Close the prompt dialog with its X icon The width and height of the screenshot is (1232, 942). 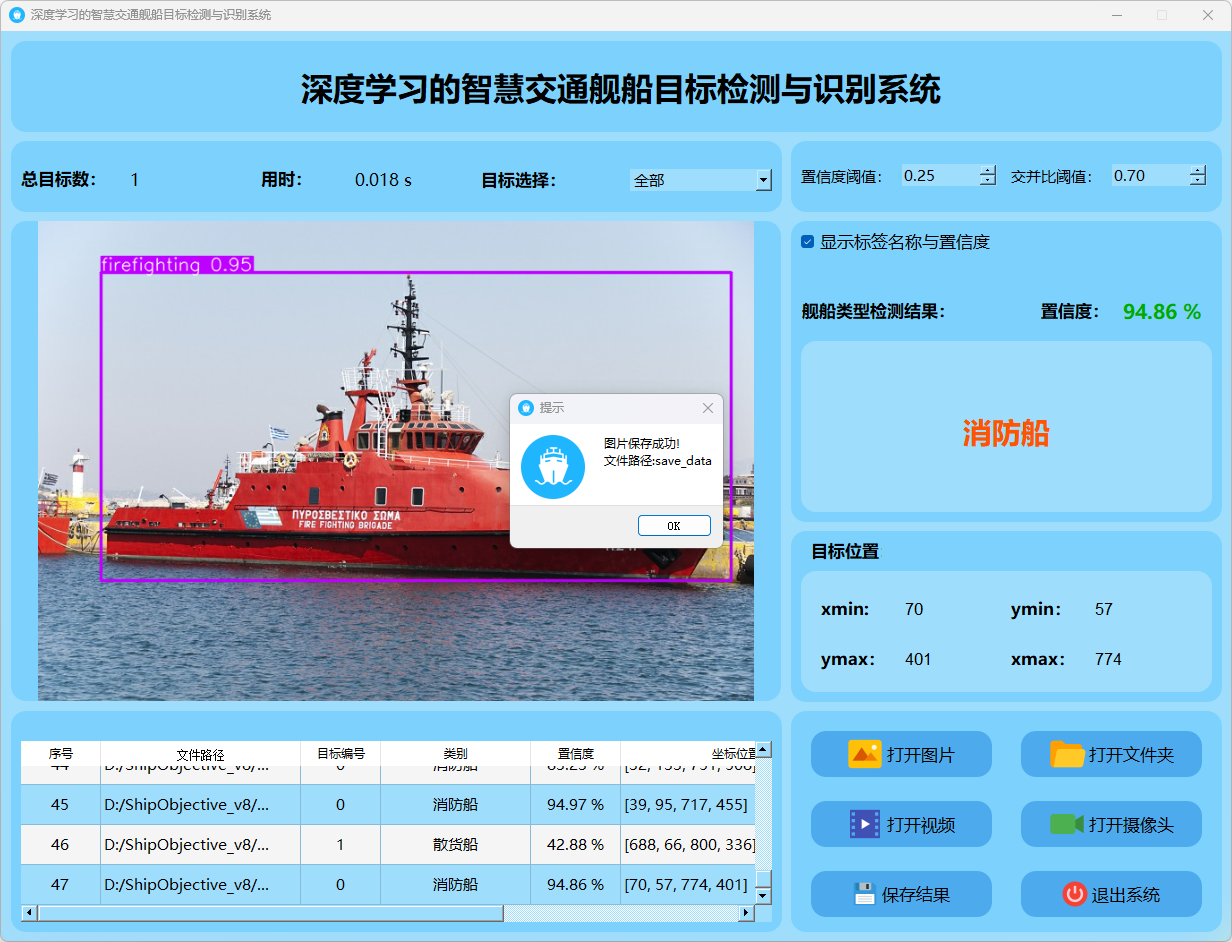[x=708, y=408]
